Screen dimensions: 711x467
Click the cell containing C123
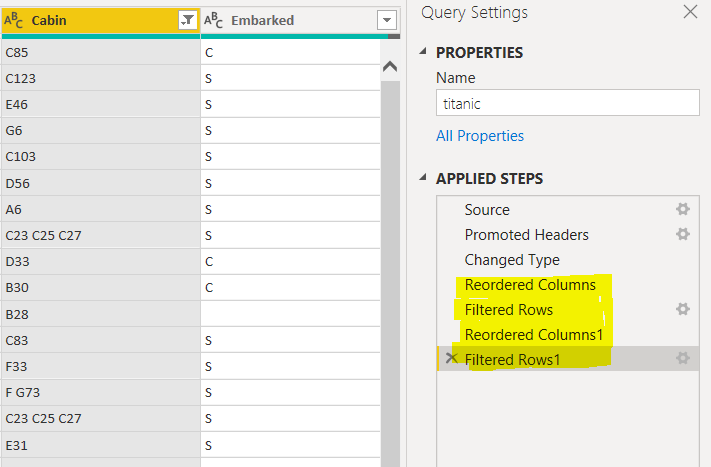tap(100, 78)
